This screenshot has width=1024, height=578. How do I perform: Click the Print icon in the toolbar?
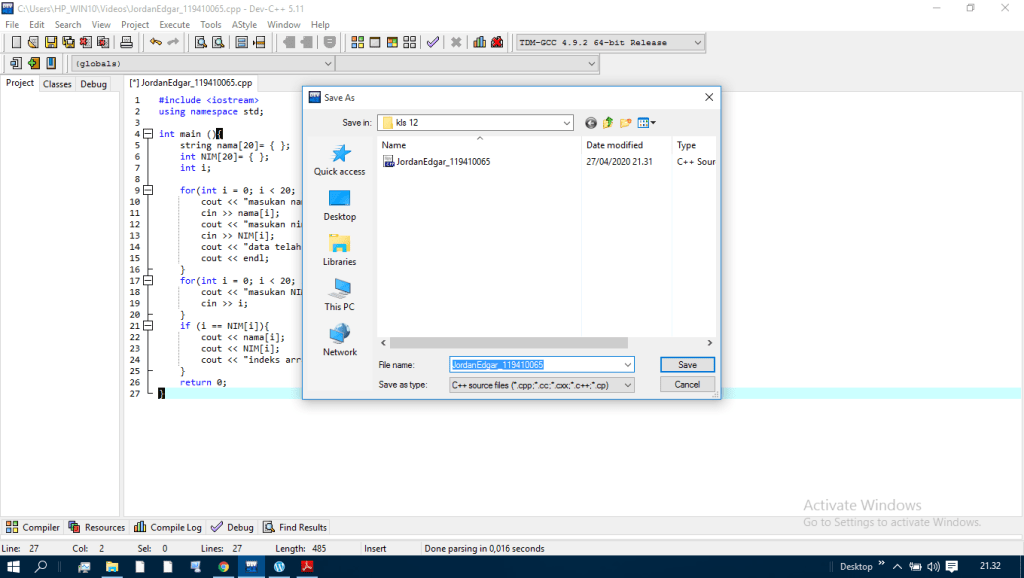[x=126, y=43]
